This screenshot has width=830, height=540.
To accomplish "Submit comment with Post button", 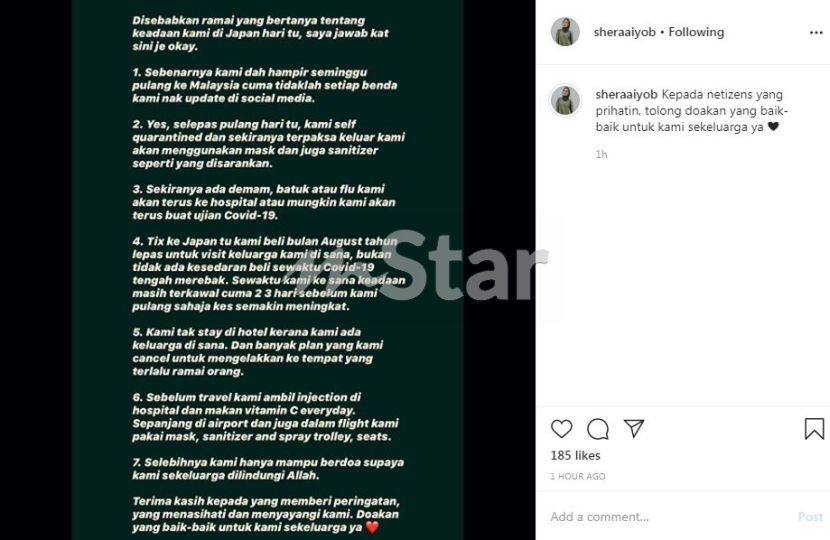I will point(810,517).
